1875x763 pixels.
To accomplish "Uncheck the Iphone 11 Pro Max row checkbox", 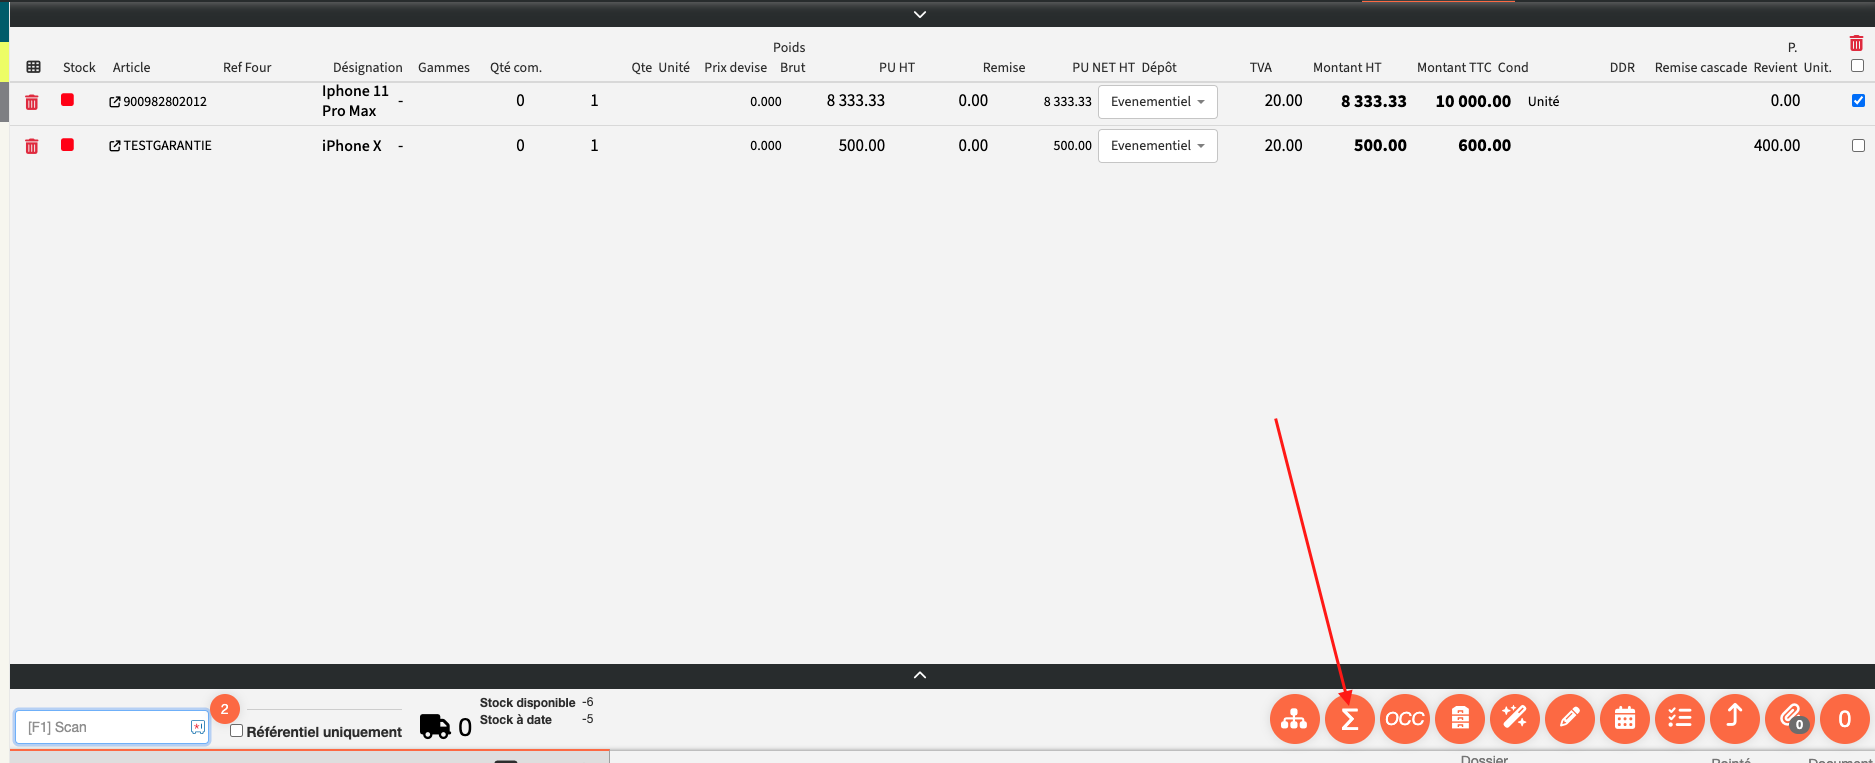I will pos(1858,101).
